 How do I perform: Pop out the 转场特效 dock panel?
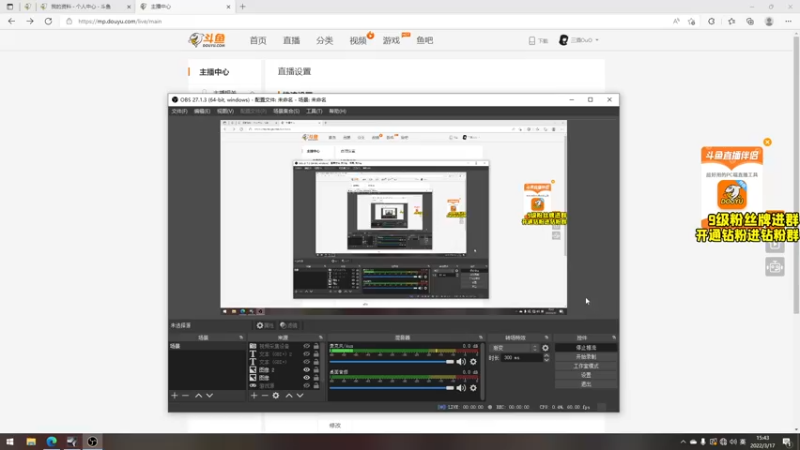(x=546, y=337)
